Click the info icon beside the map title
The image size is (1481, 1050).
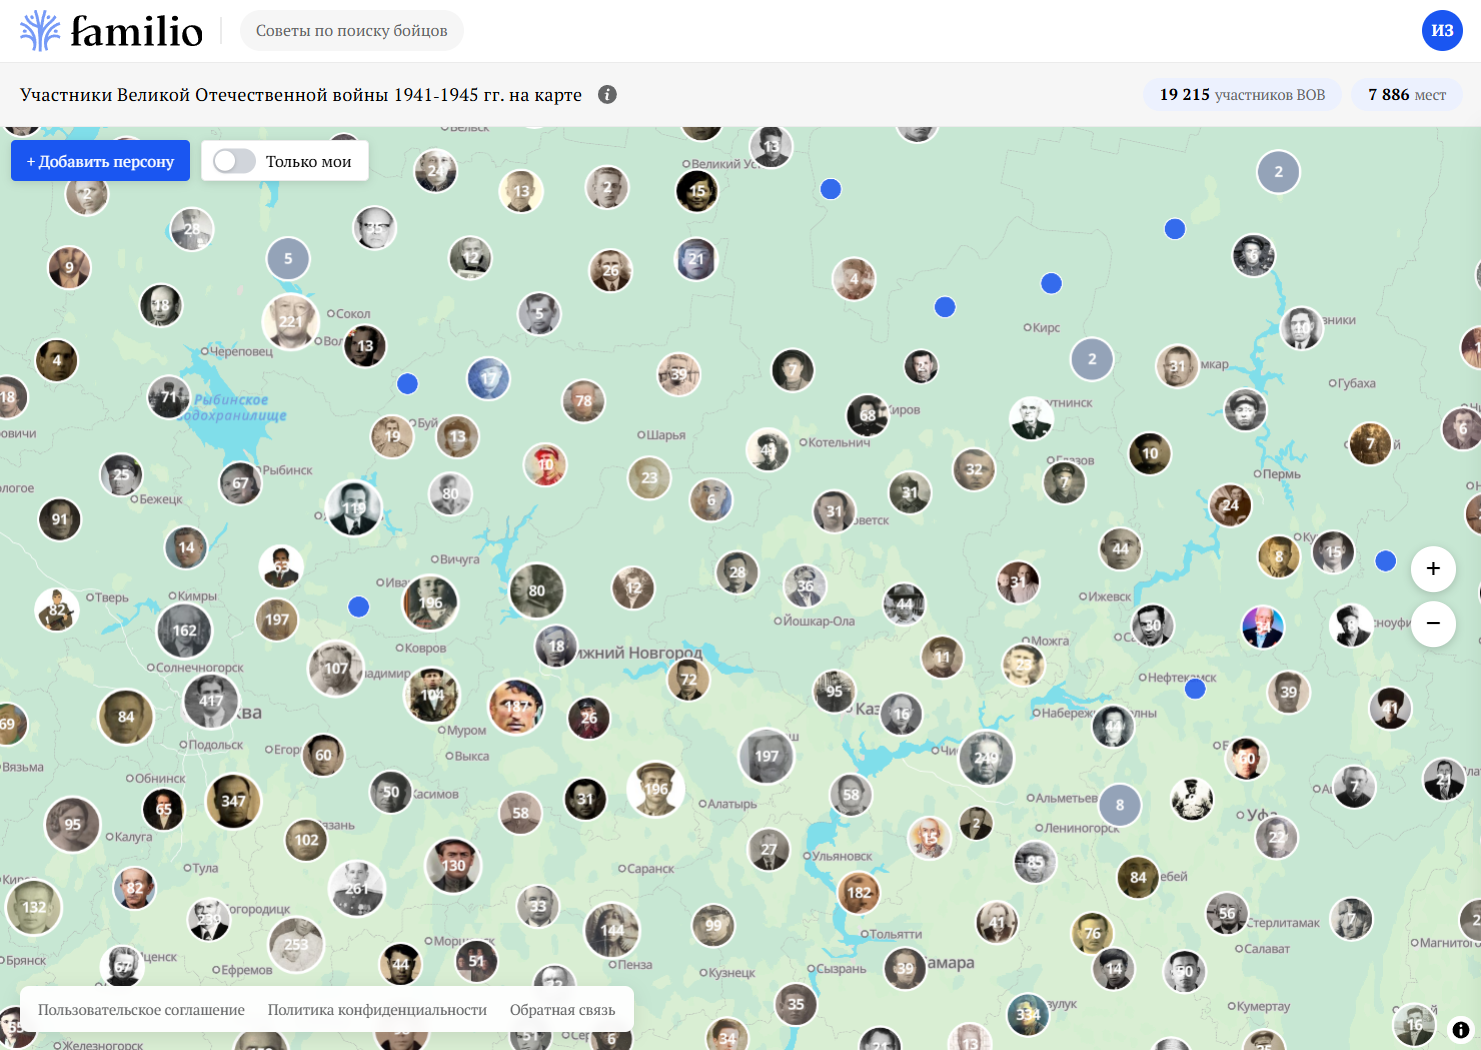tap(607, 94)
